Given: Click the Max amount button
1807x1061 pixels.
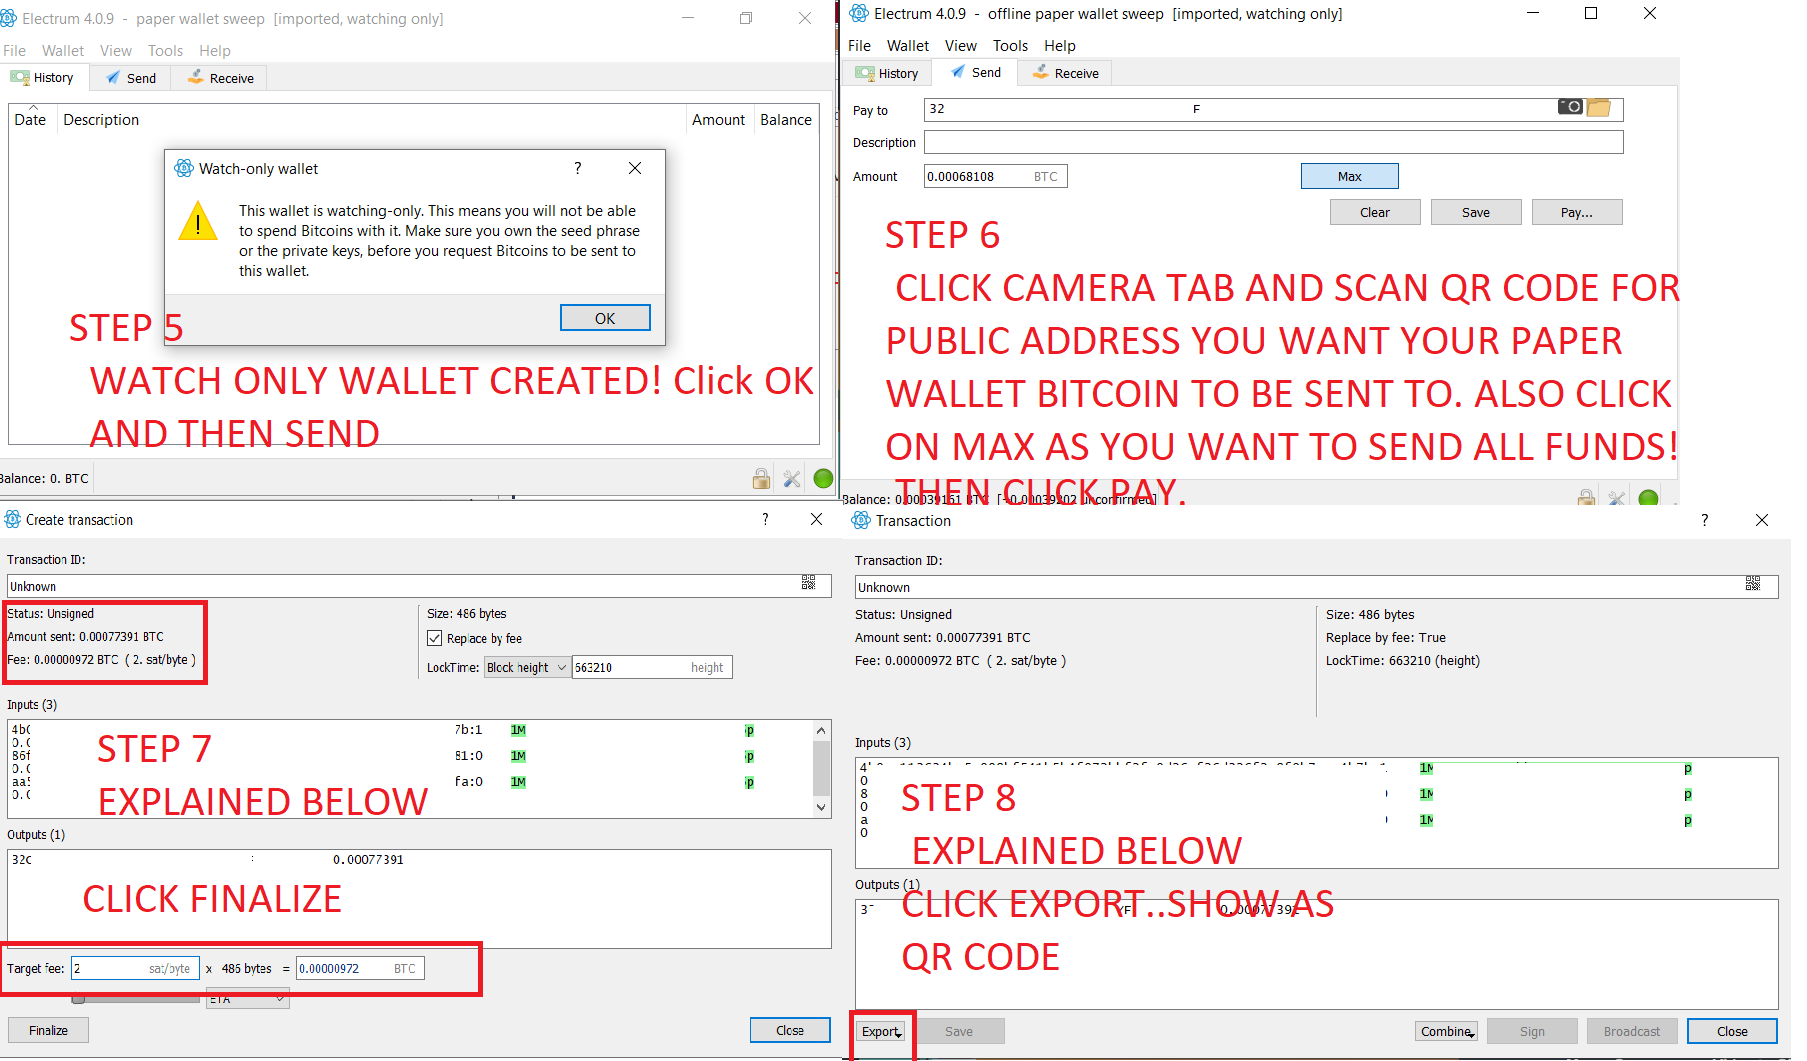Looking at the screenshot, I should pos(1350,176).
